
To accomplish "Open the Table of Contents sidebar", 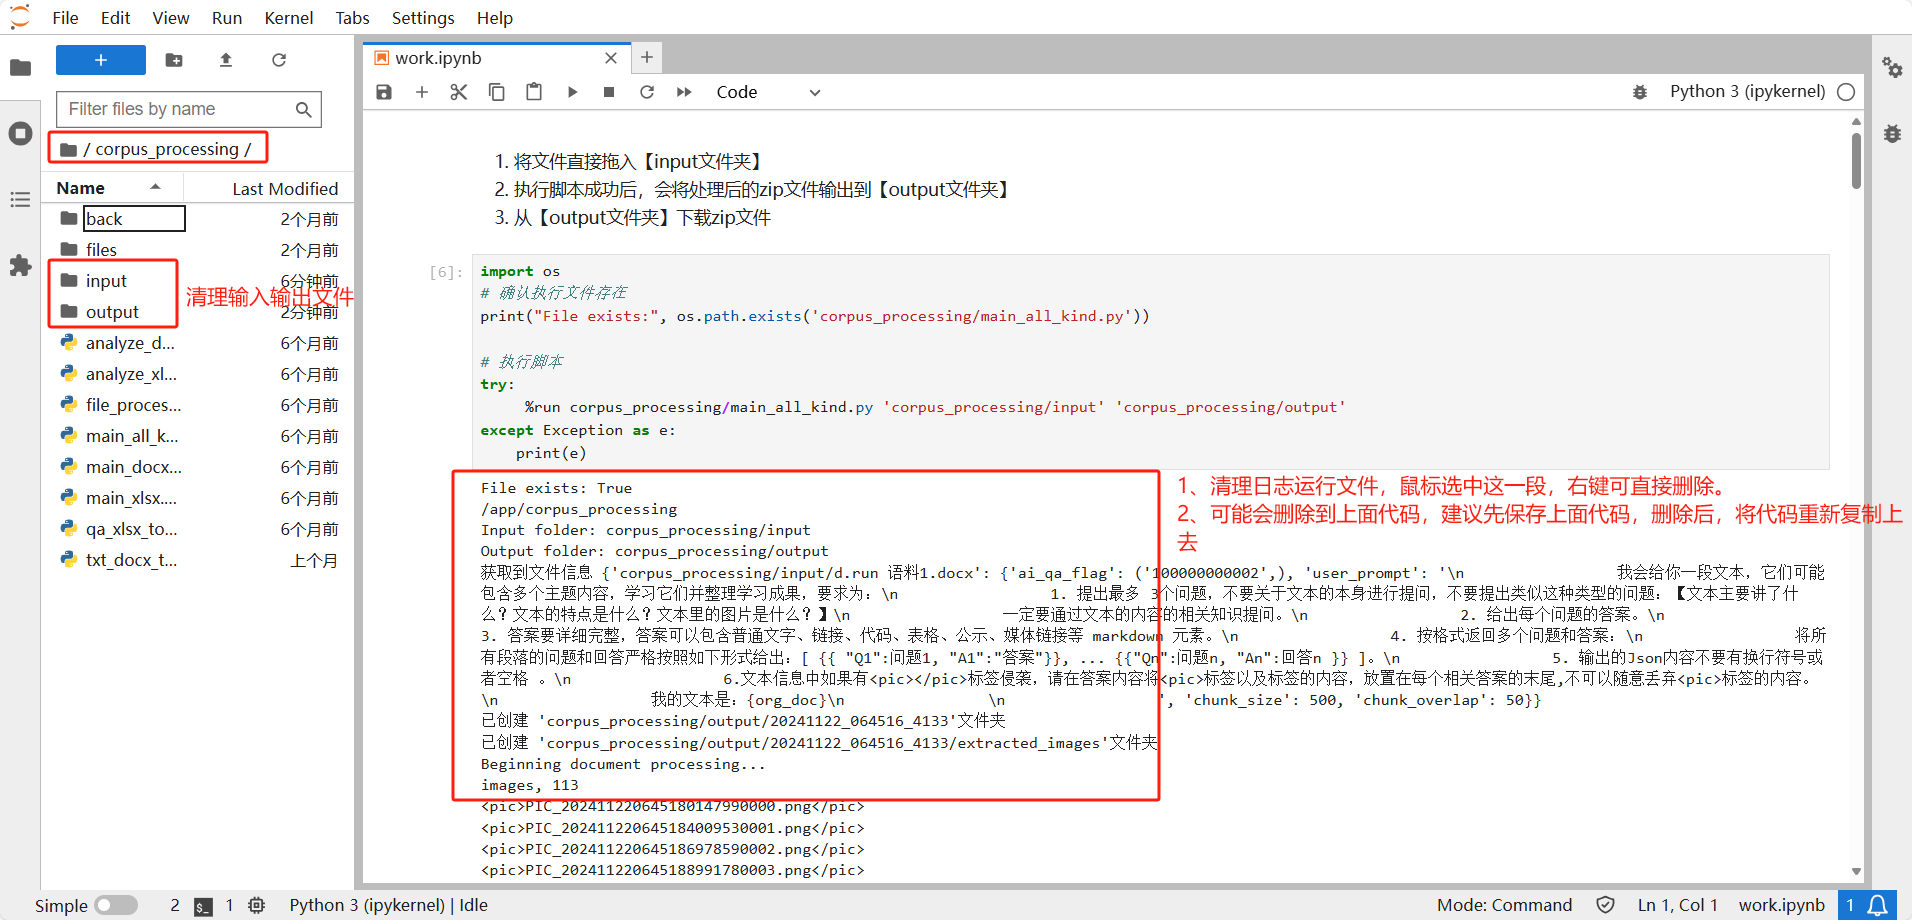I will click(20, 200).
